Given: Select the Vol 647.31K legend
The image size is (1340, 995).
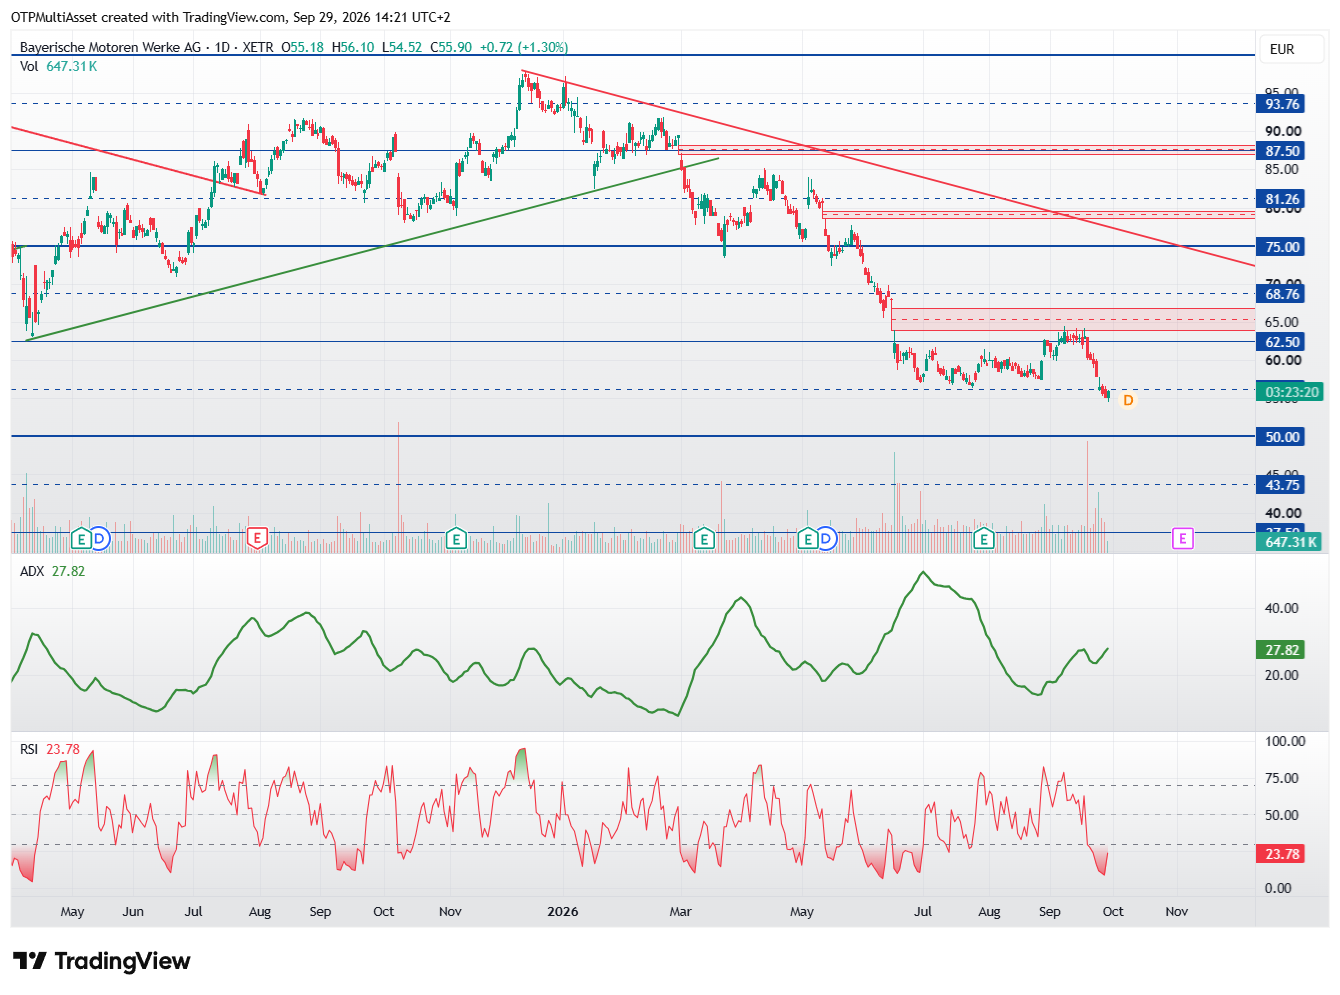Looking at the screenshot, I should click(59, 66).
